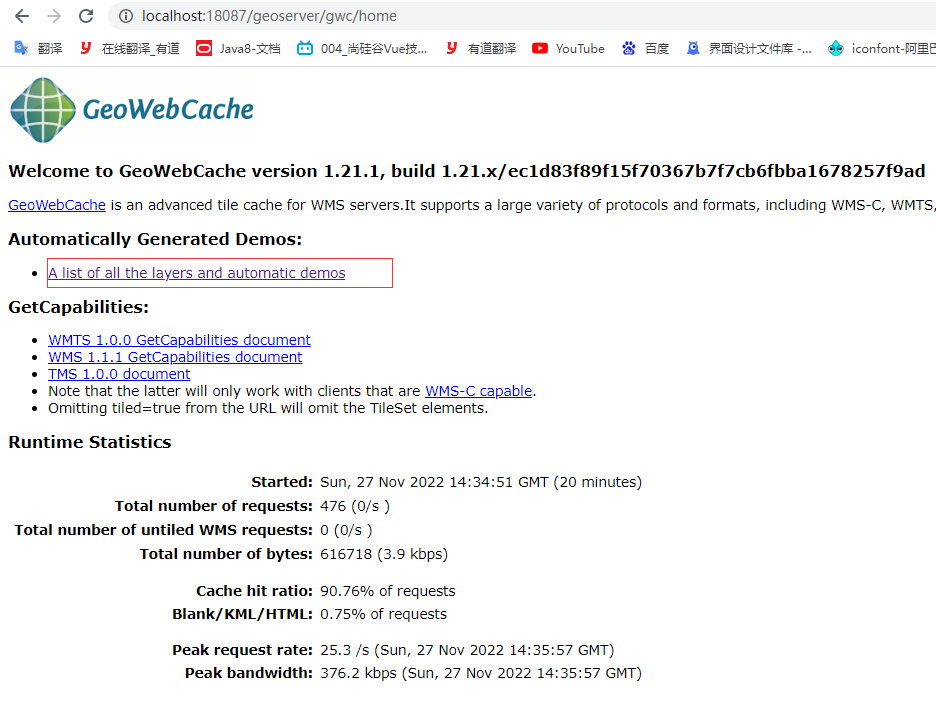
Task: Open the site information icon in address bar
Action: tap(126, 16)
